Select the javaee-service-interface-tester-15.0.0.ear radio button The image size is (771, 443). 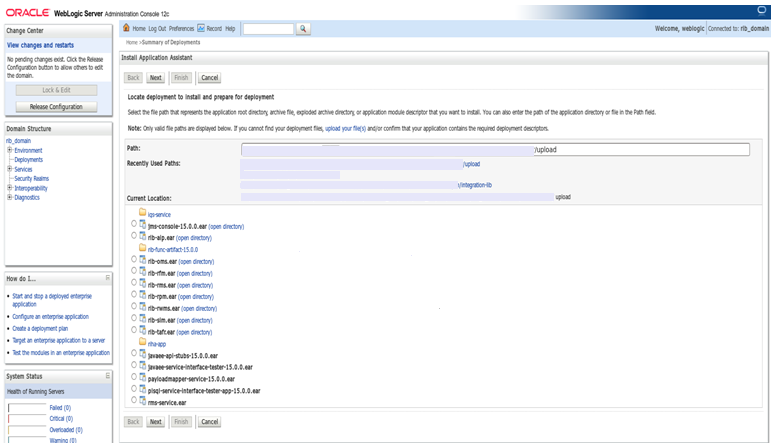[x=134, y=365]
